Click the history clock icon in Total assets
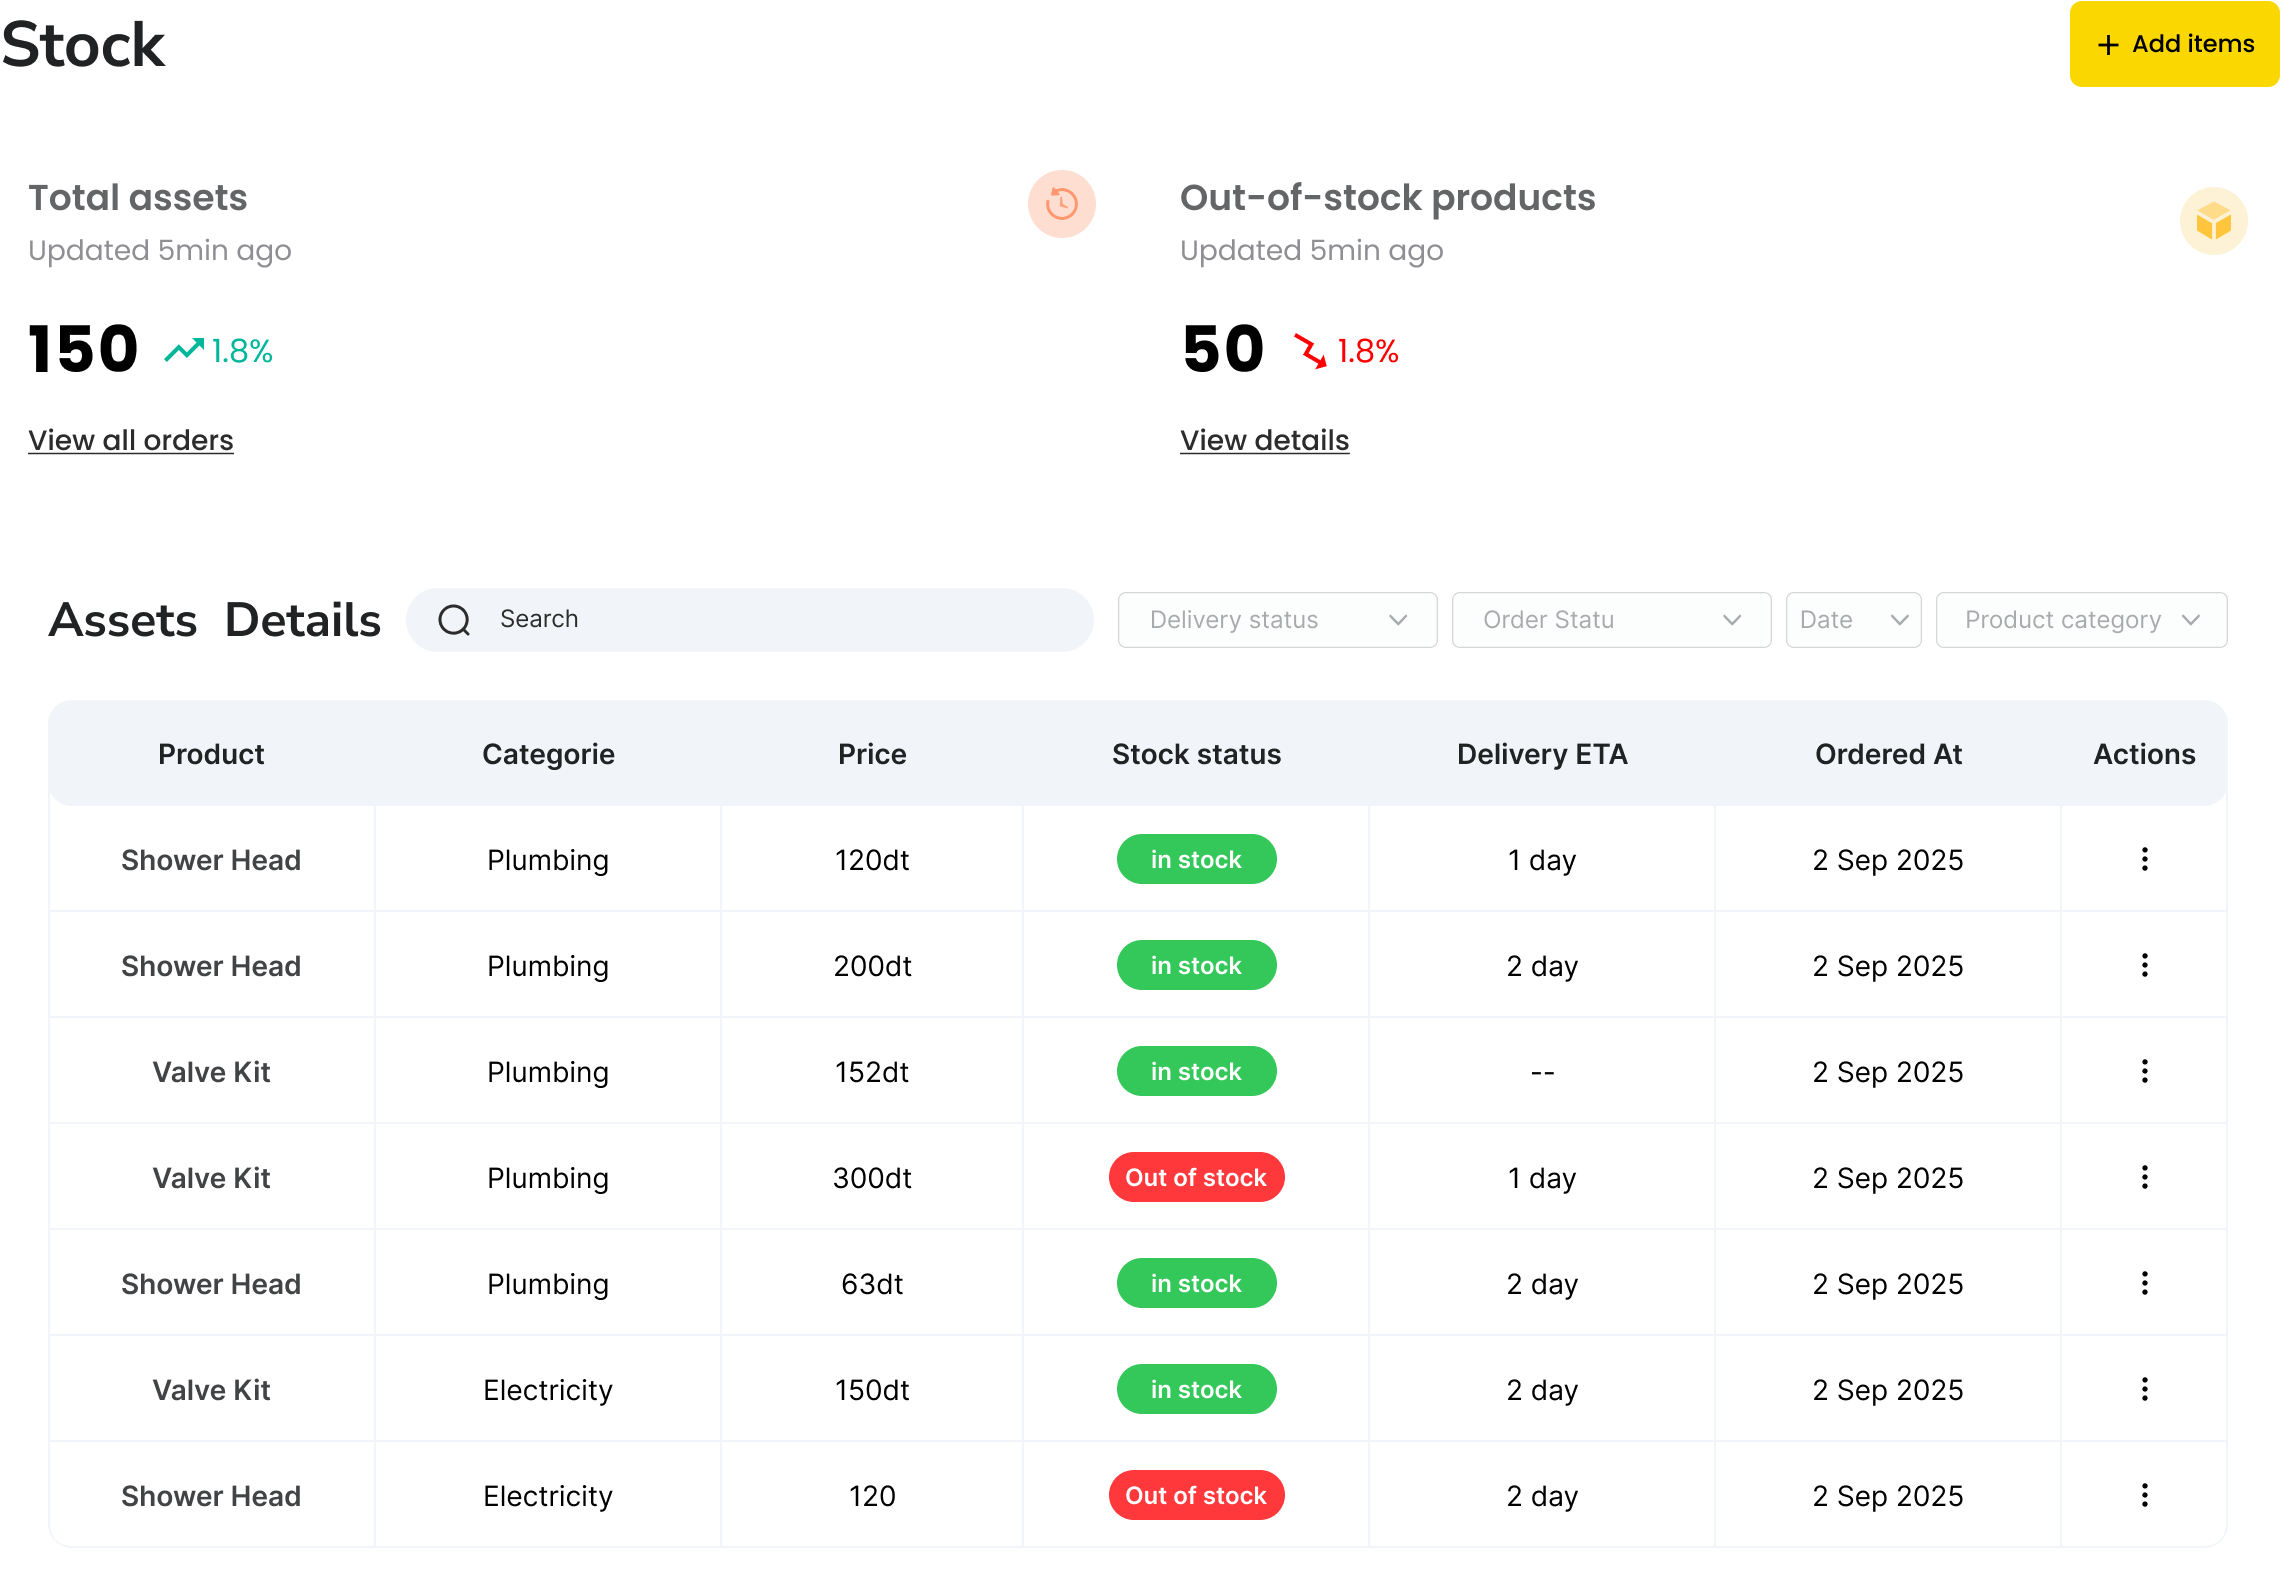 [x=1061, y=204]
